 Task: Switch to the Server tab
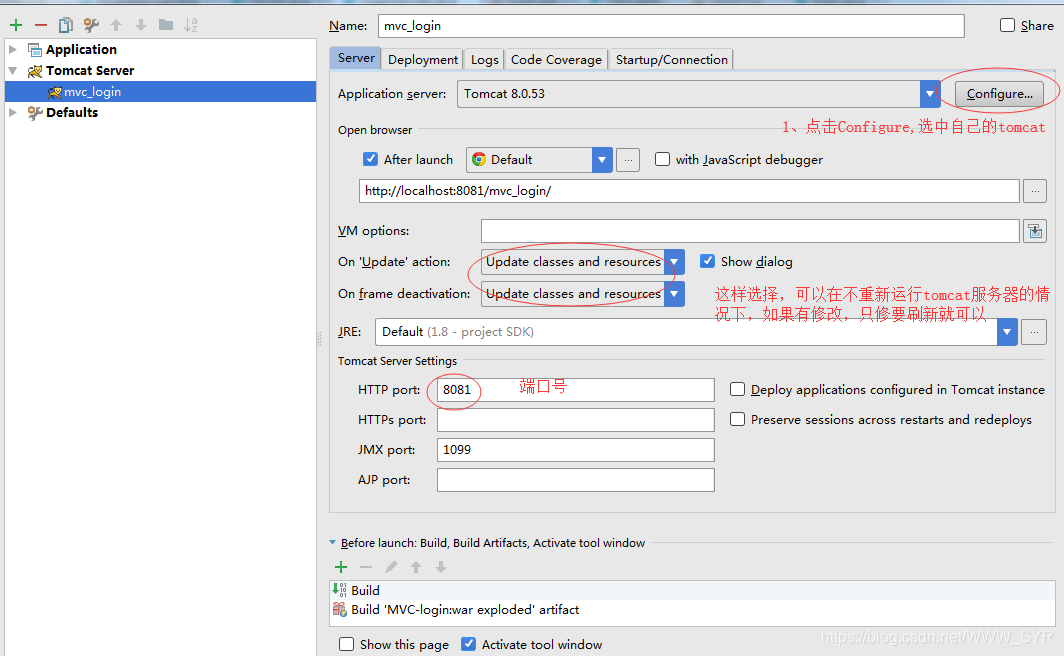(356, 58)
